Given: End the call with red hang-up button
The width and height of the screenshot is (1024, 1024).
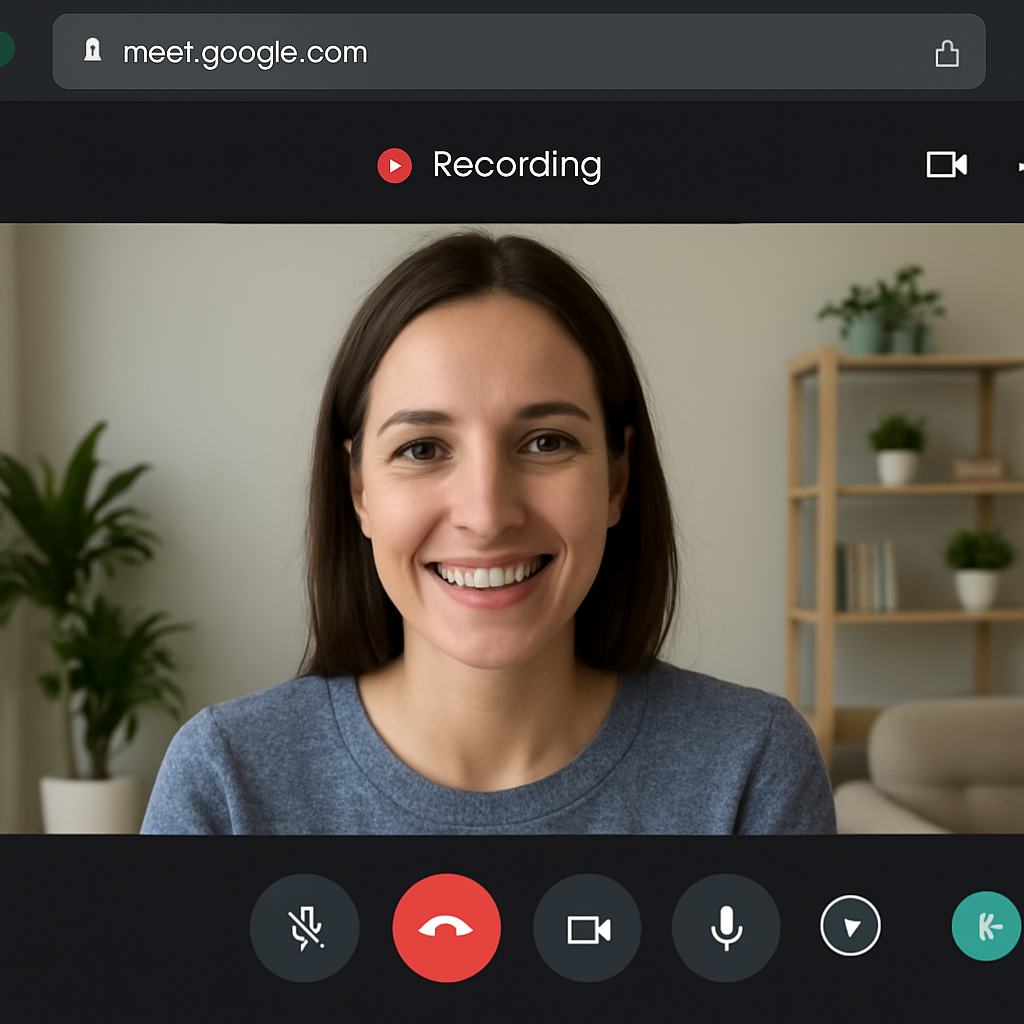Looking at the screenshot, I should click(446, 929).
